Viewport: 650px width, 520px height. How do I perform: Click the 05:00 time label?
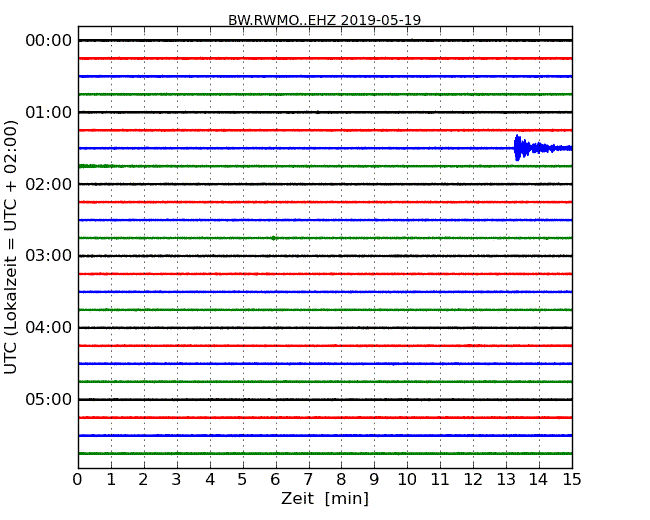point(49,399)
